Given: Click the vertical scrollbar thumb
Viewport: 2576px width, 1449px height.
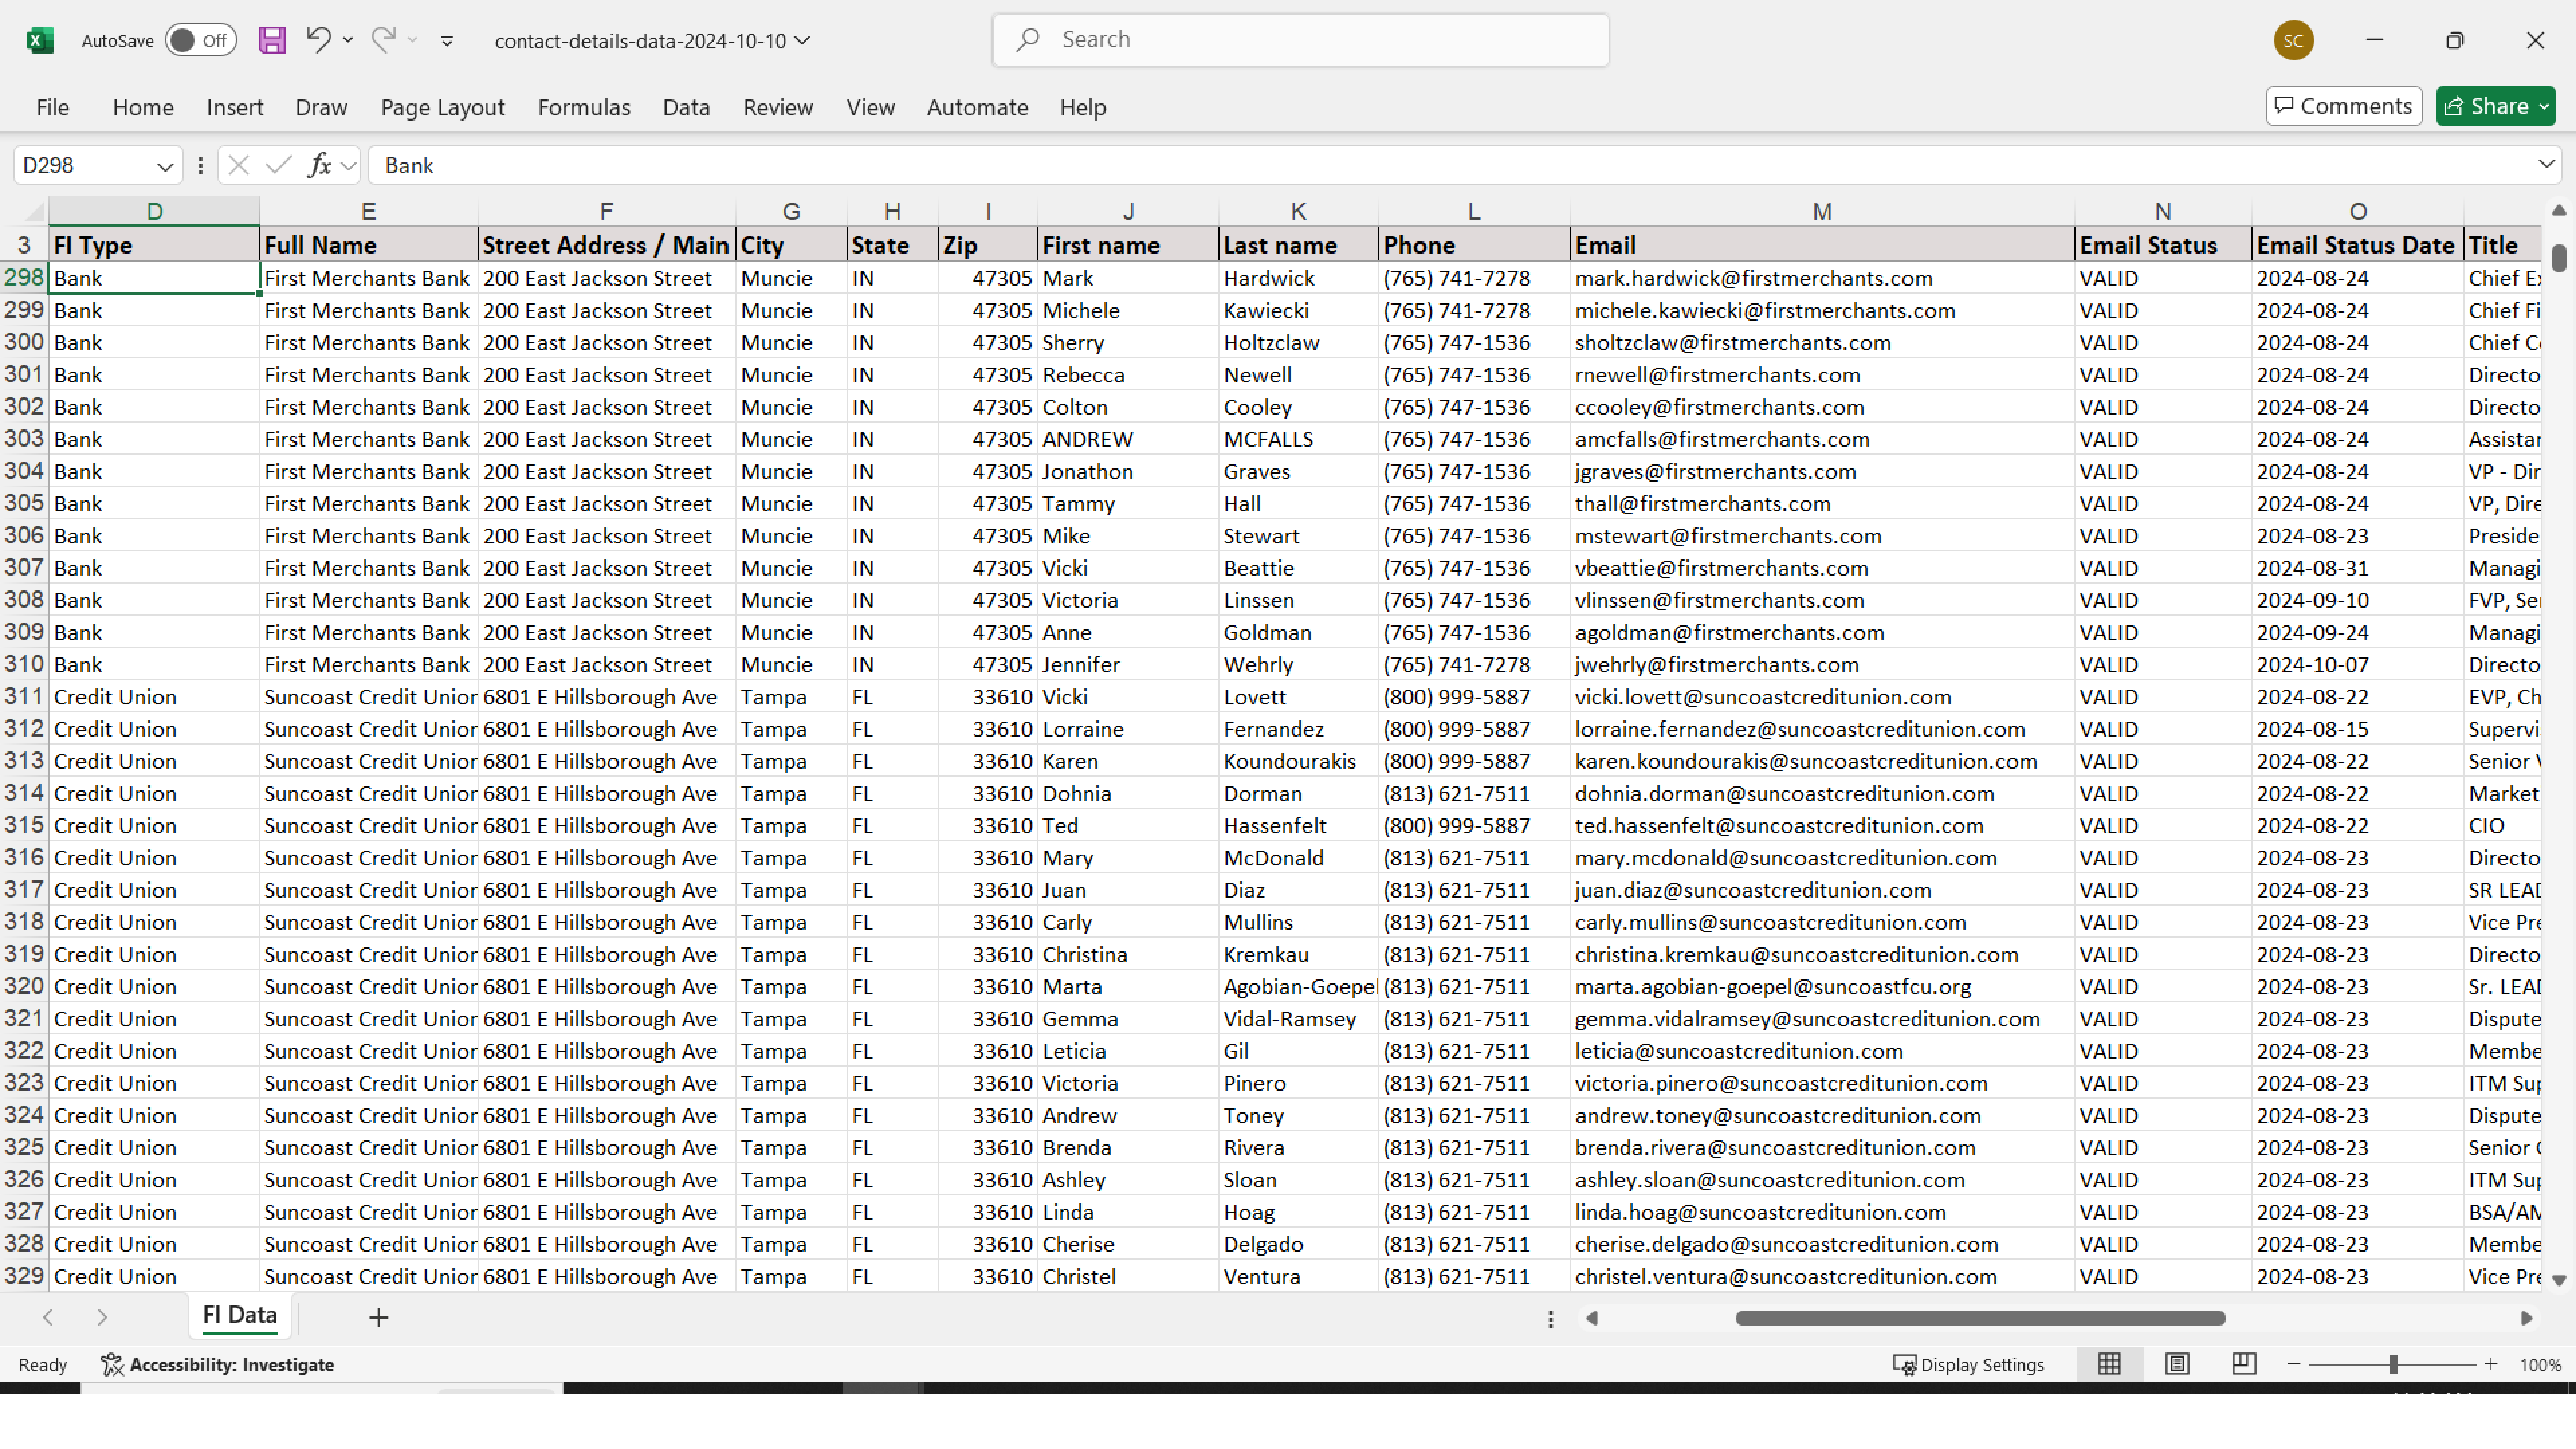Looking at the screenshot, I should [x=2558, y=258].
